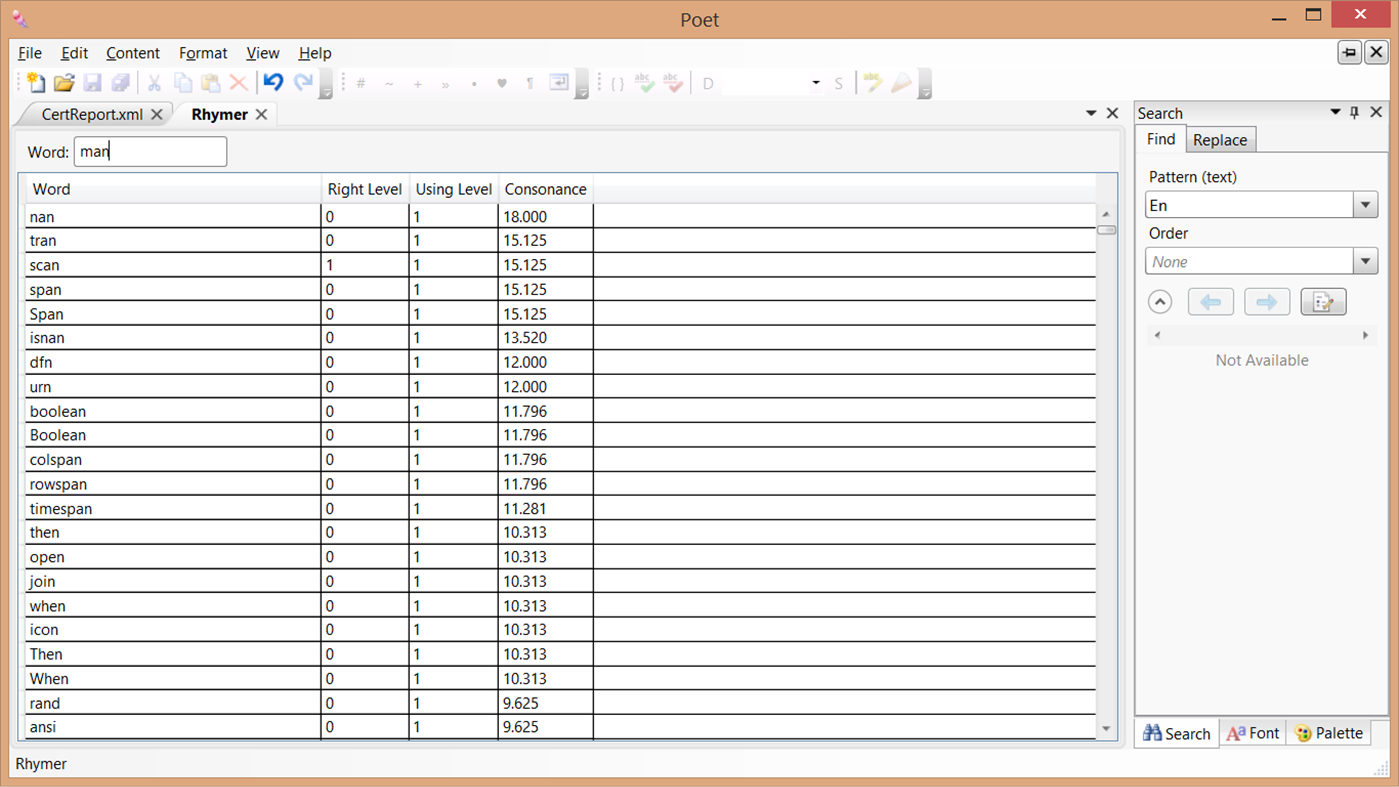Image resolution: width=1399 pixels, height=787 pixels.
Task: Open the Format menu
Action: point(203,53)
